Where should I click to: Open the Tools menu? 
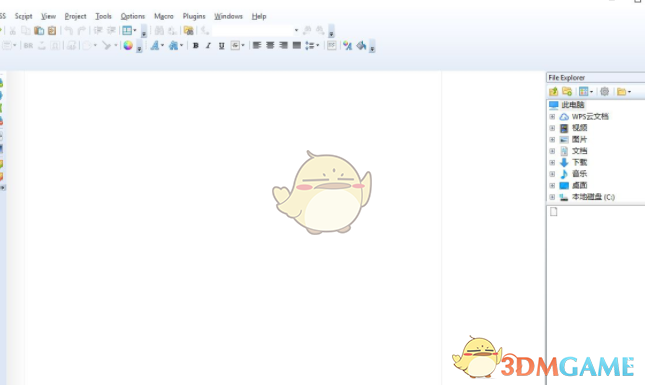point(103,16)
